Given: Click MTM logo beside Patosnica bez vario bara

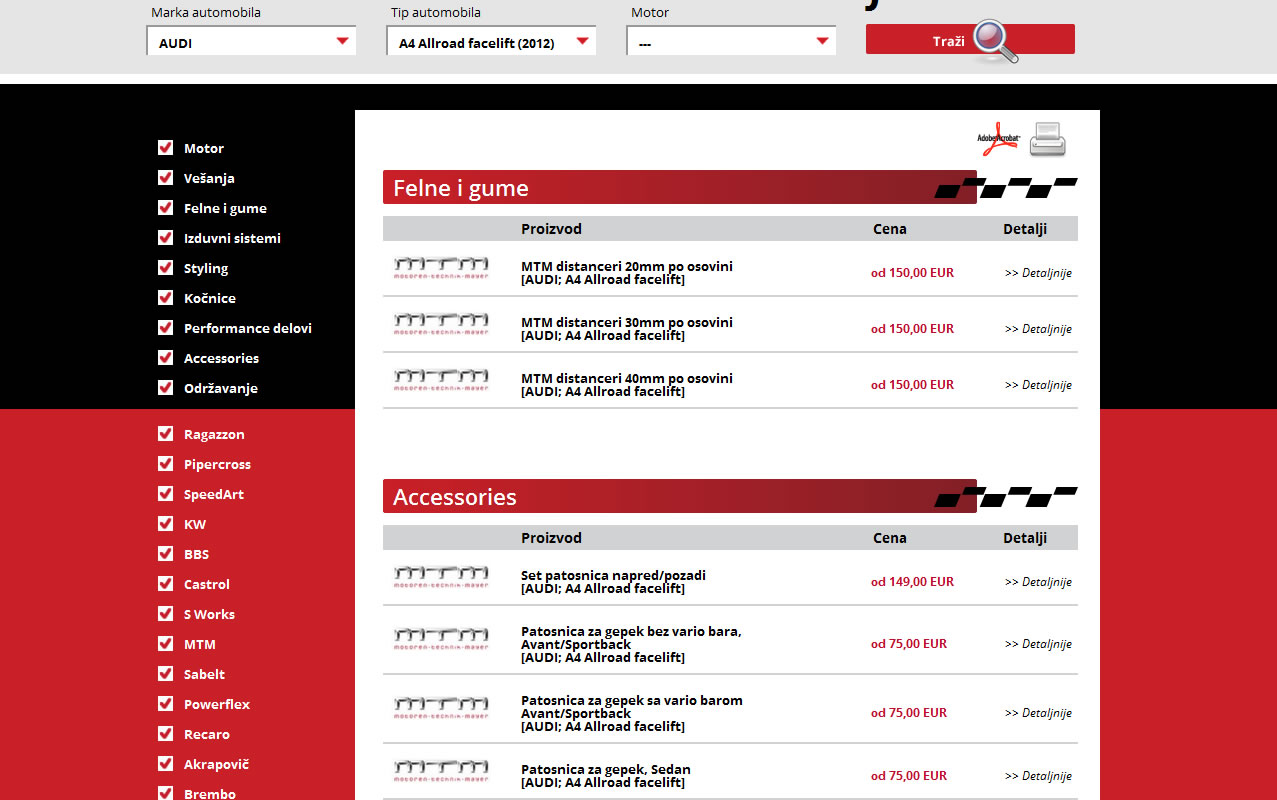Looking at the screenshot, I should tap(441, 639).
